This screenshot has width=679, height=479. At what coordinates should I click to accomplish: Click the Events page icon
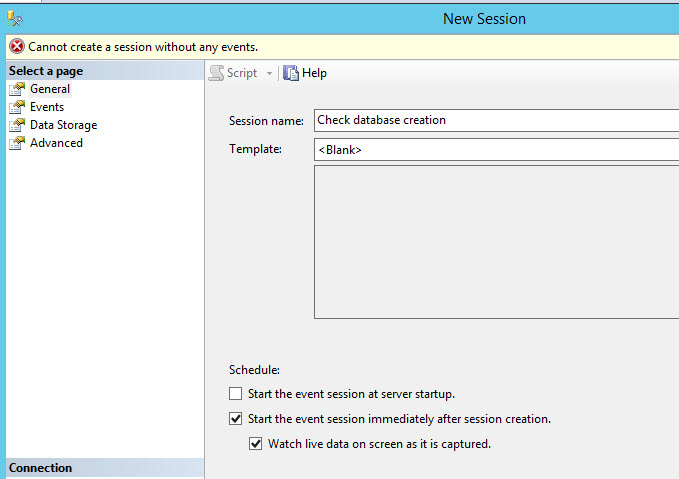(x=16, y=107)
